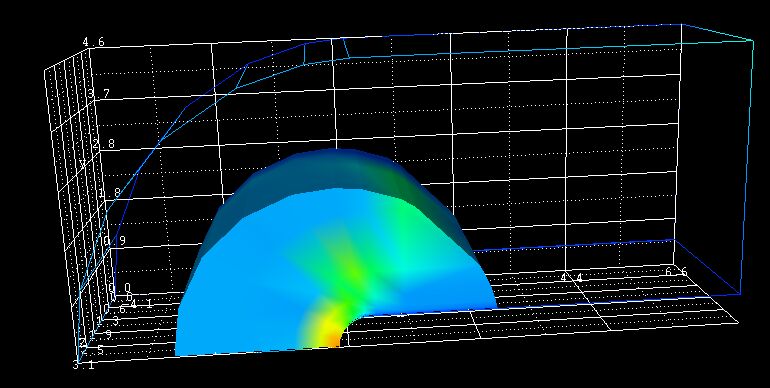Screen dimensions: 770x388
Task: Click the 2.8 axis tick label
Action: 103,144
